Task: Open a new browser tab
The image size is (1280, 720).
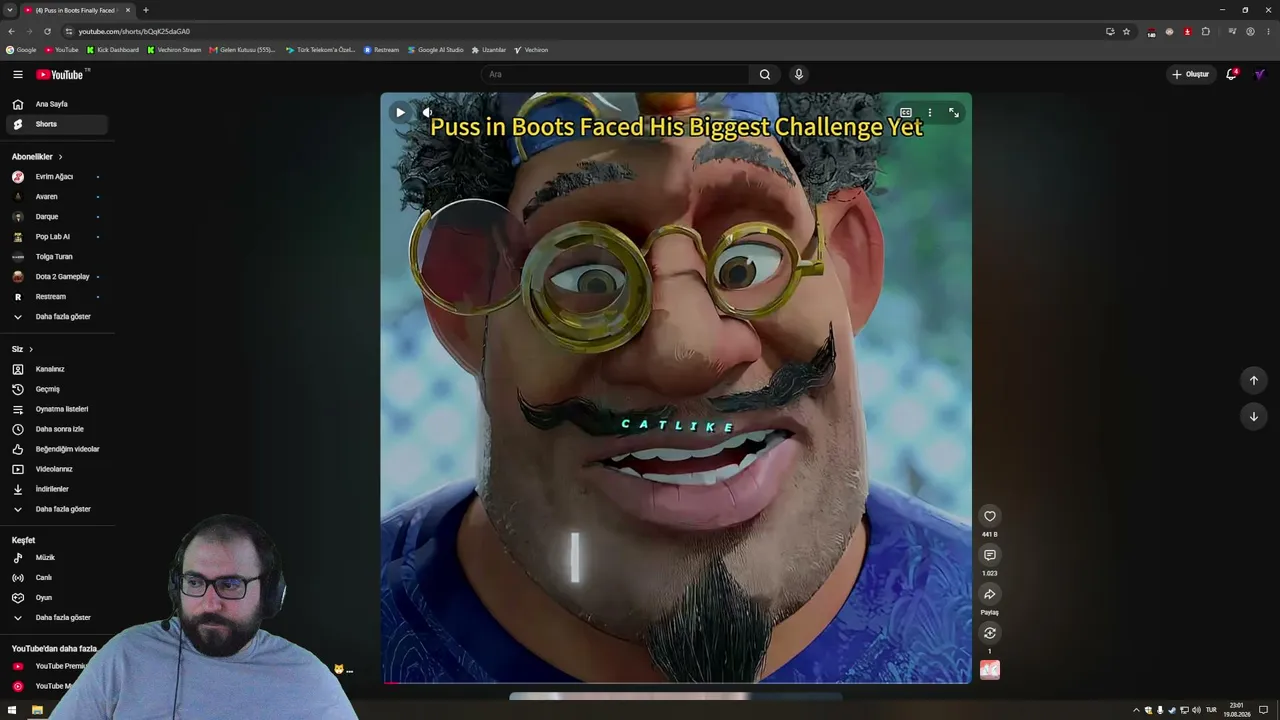Action: pyautogui.click(x=145, y=10)
